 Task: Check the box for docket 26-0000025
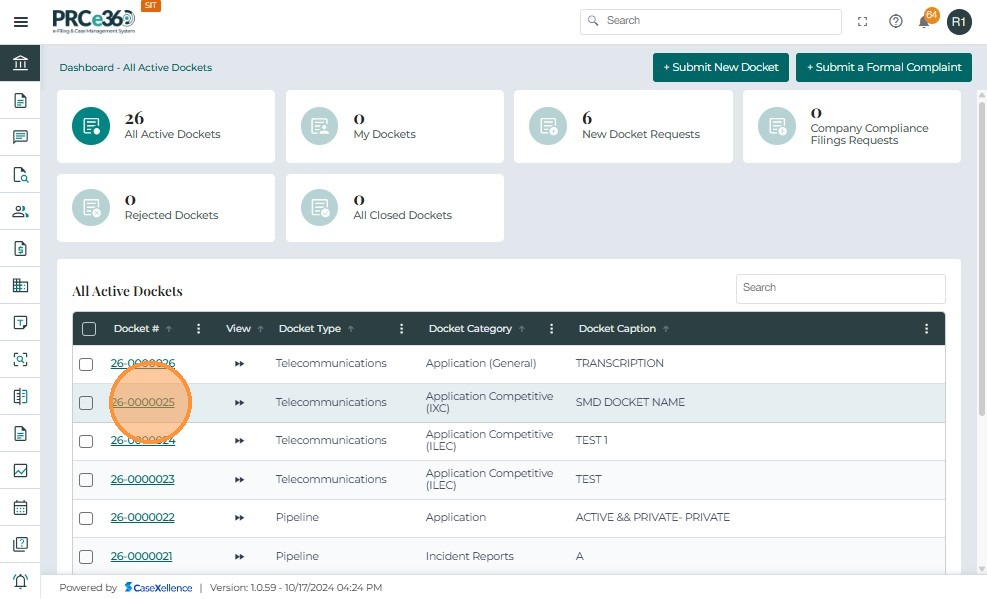(x=86, y=403)
